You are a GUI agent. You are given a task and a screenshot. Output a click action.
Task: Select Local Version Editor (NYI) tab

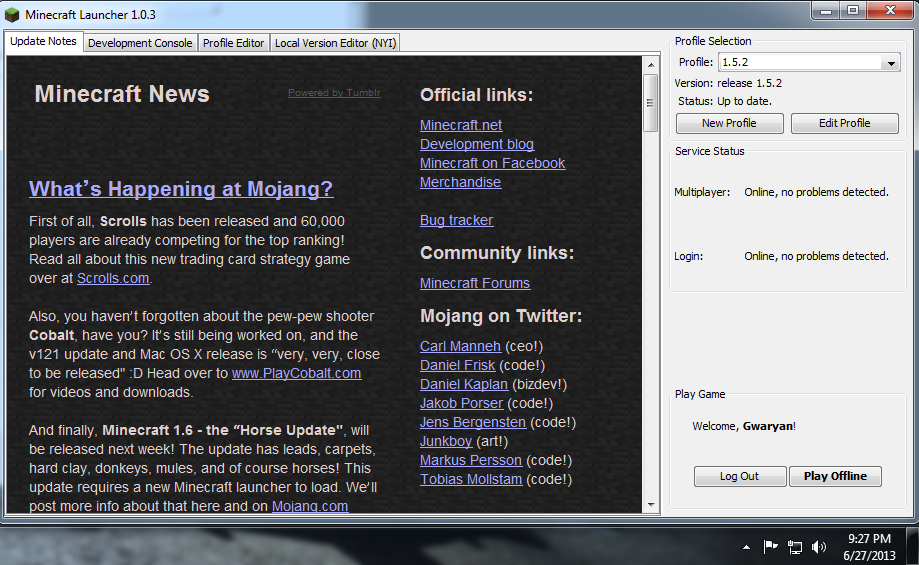pos(335,43)
